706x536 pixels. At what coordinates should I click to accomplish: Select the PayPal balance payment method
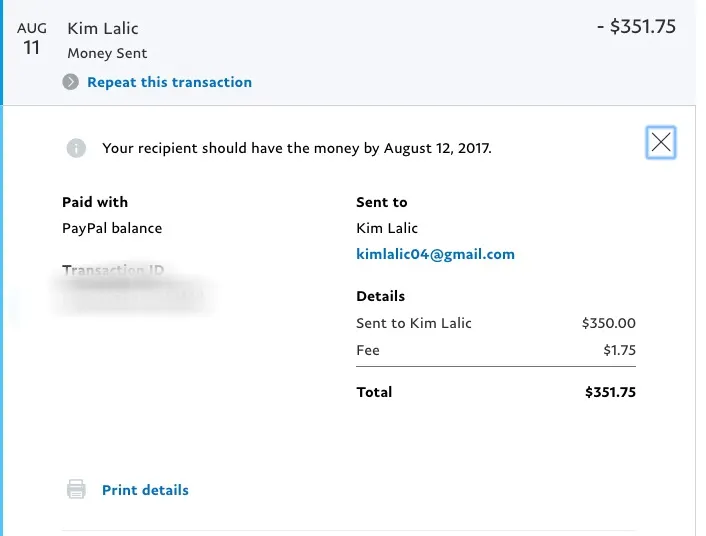112,228
